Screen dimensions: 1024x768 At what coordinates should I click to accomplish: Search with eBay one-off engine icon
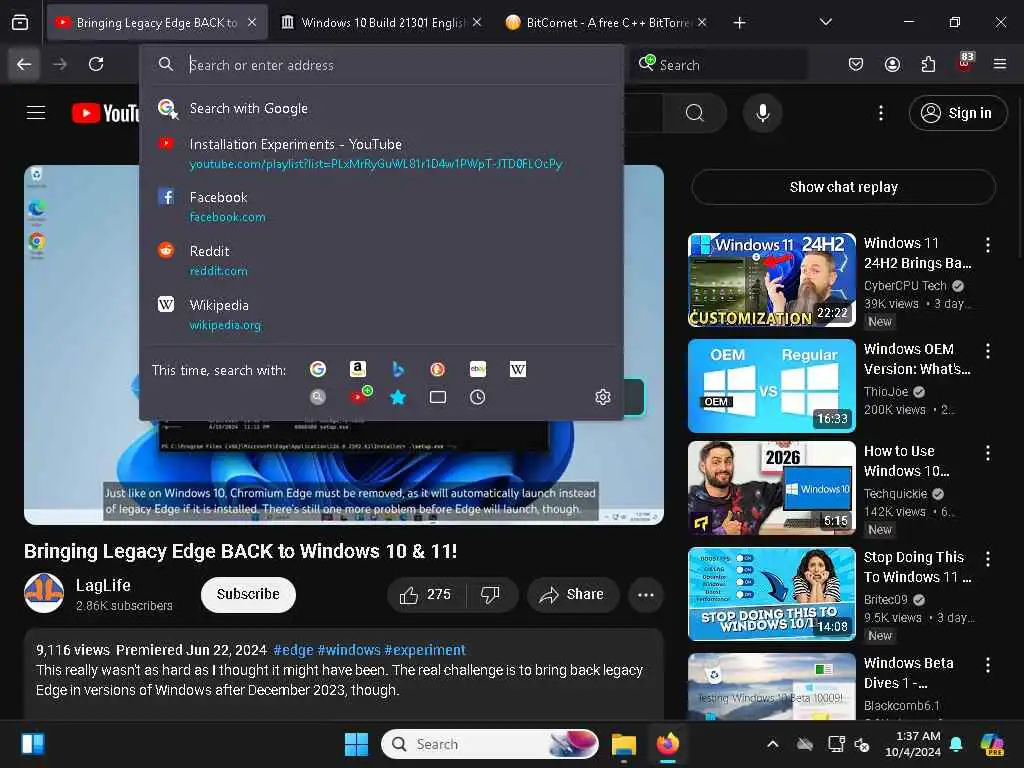pyautogui.click(x=478, y=370)
